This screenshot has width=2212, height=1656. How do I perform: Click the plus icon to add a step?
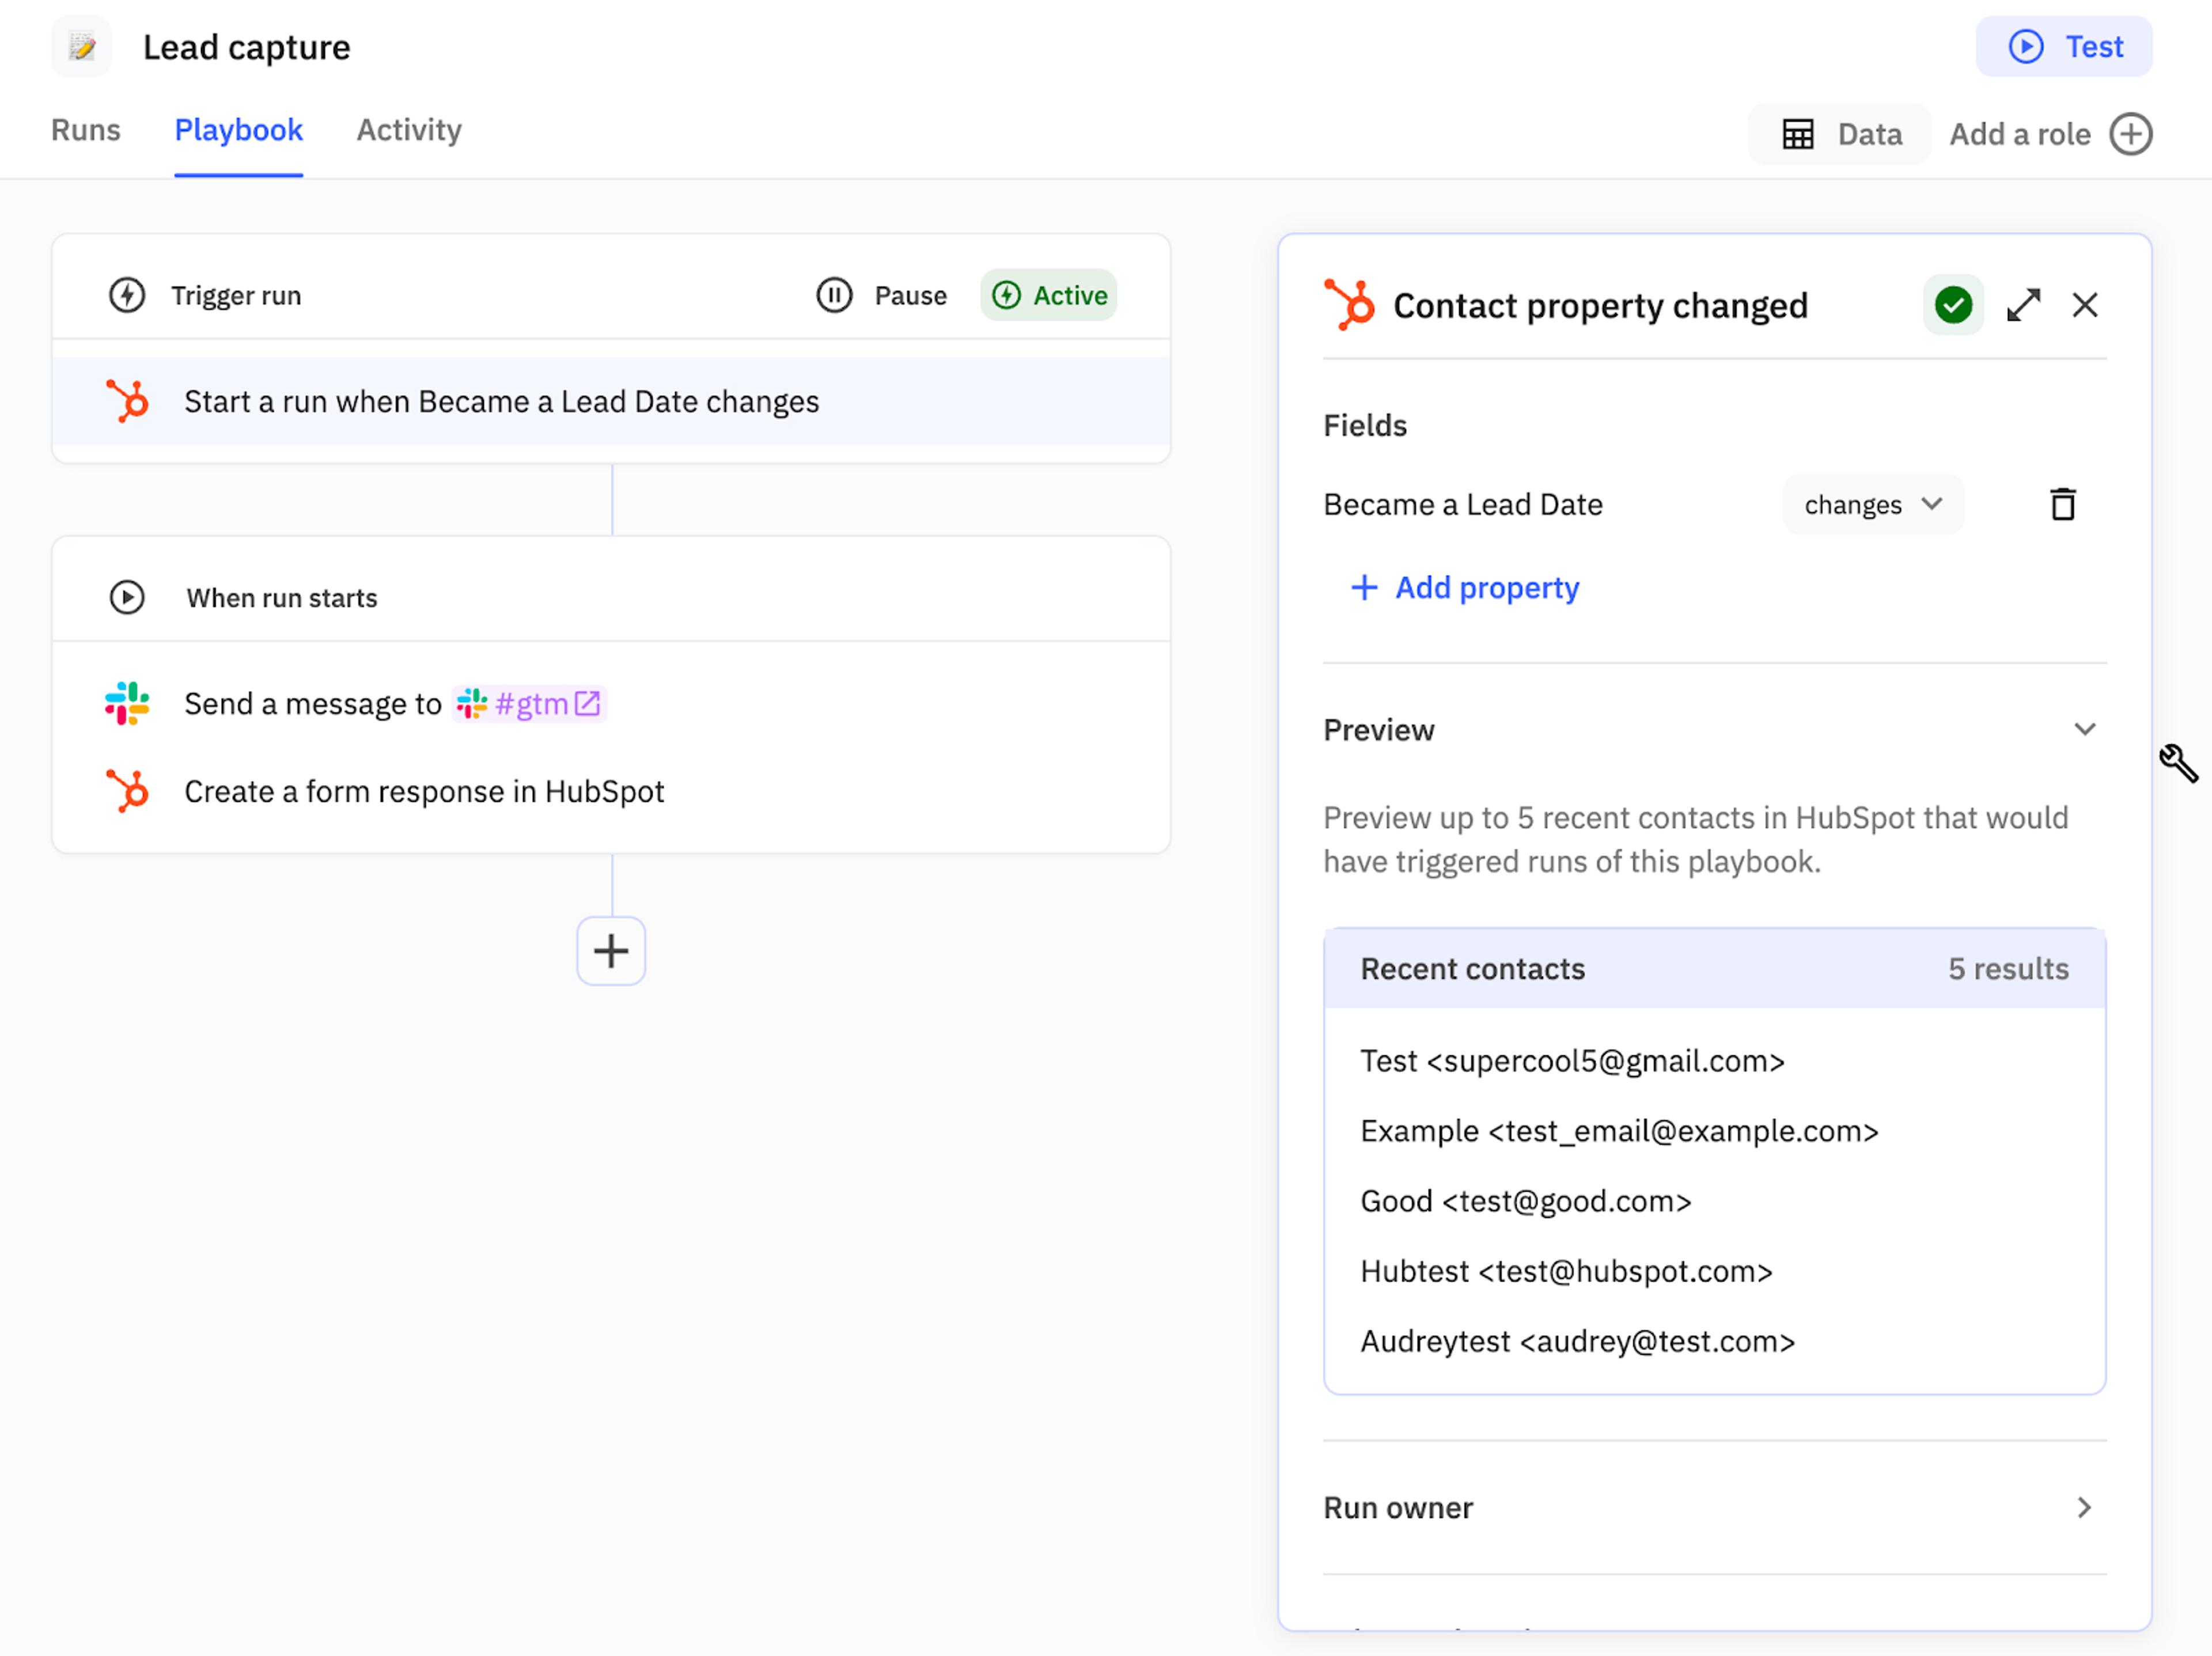611,950
